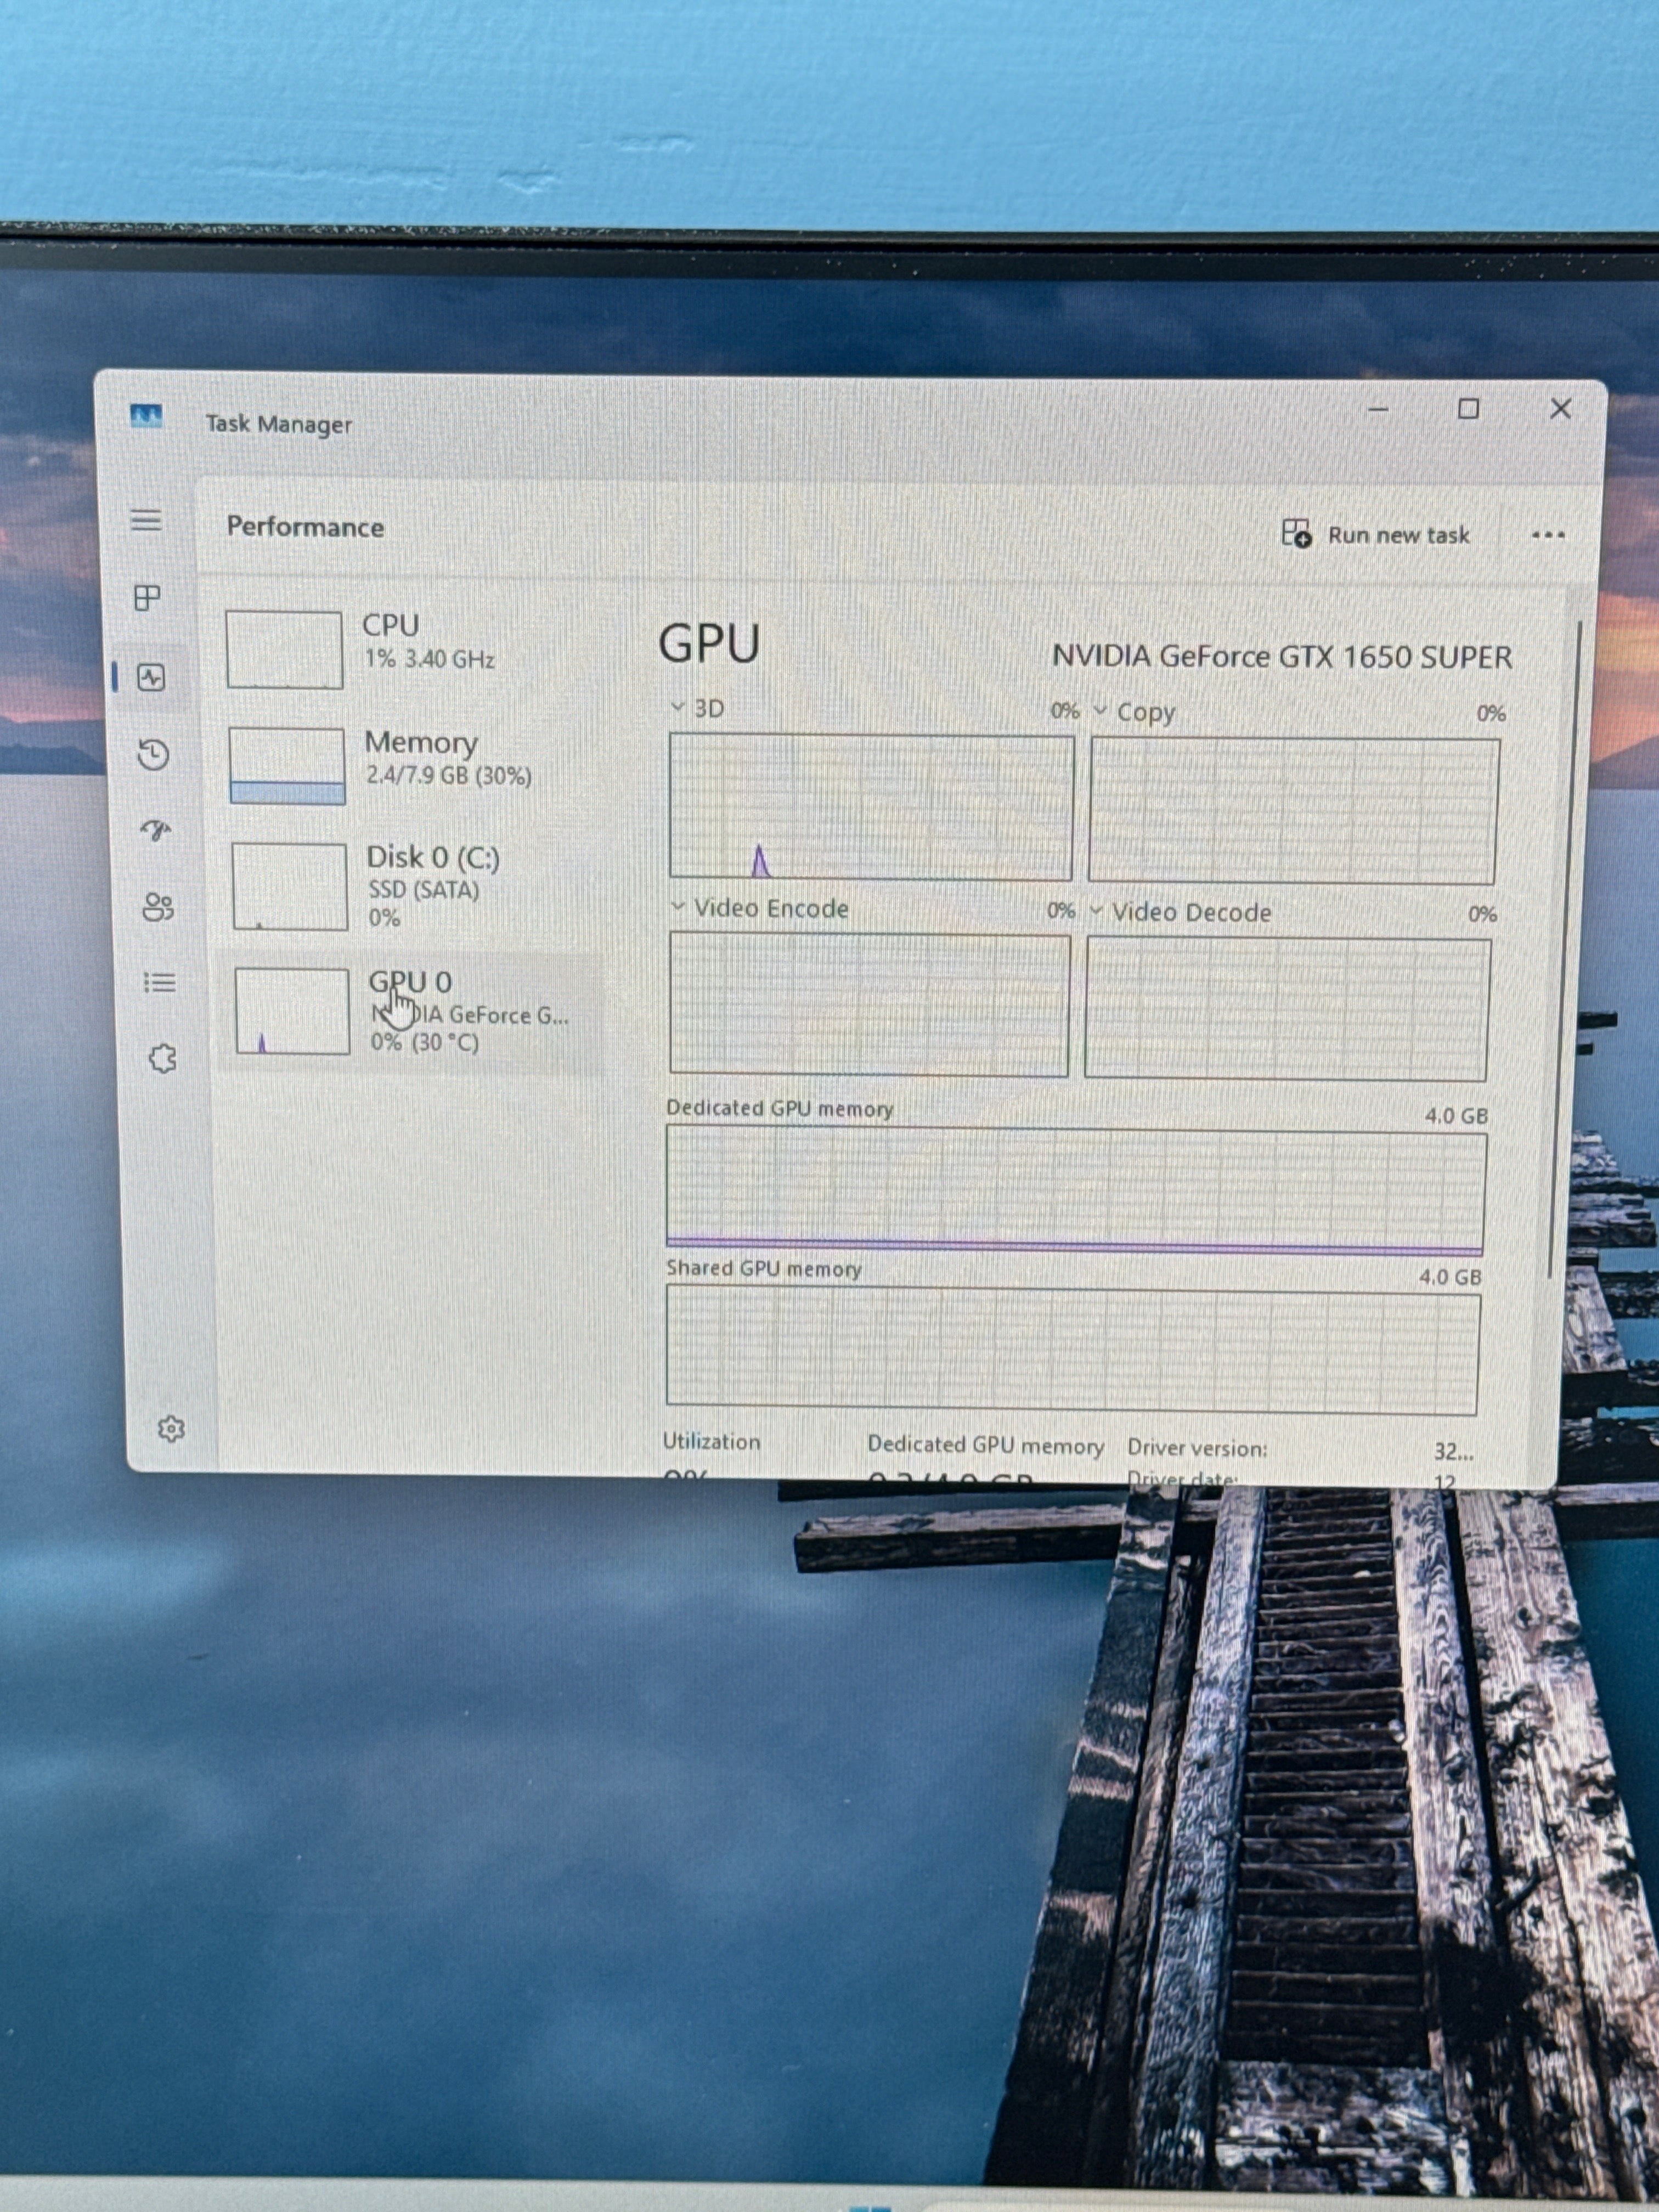Image resolution: width=1659 pixels, height=2212 pixels.
Task: Click the Utilization stat label
Action: 711,1441
